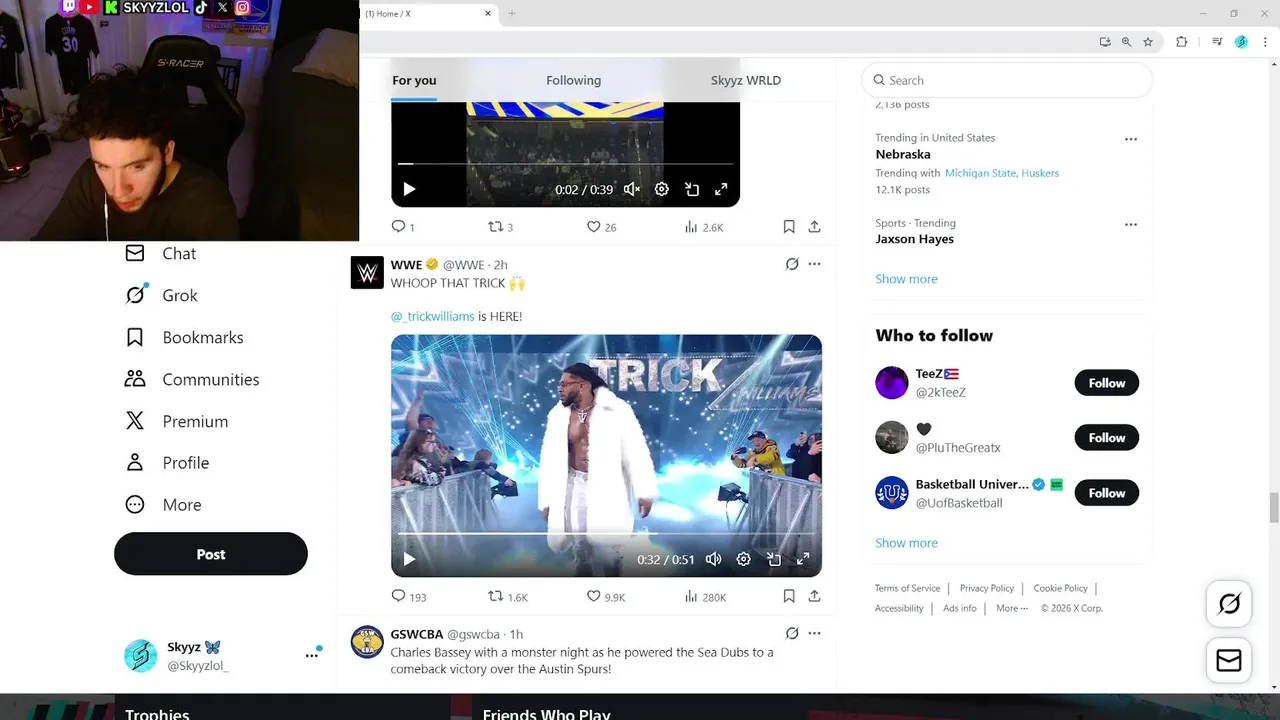Screen dimensions: 1280x720
Task: Mute the Trick Williams video
Action: pos(713,559)
